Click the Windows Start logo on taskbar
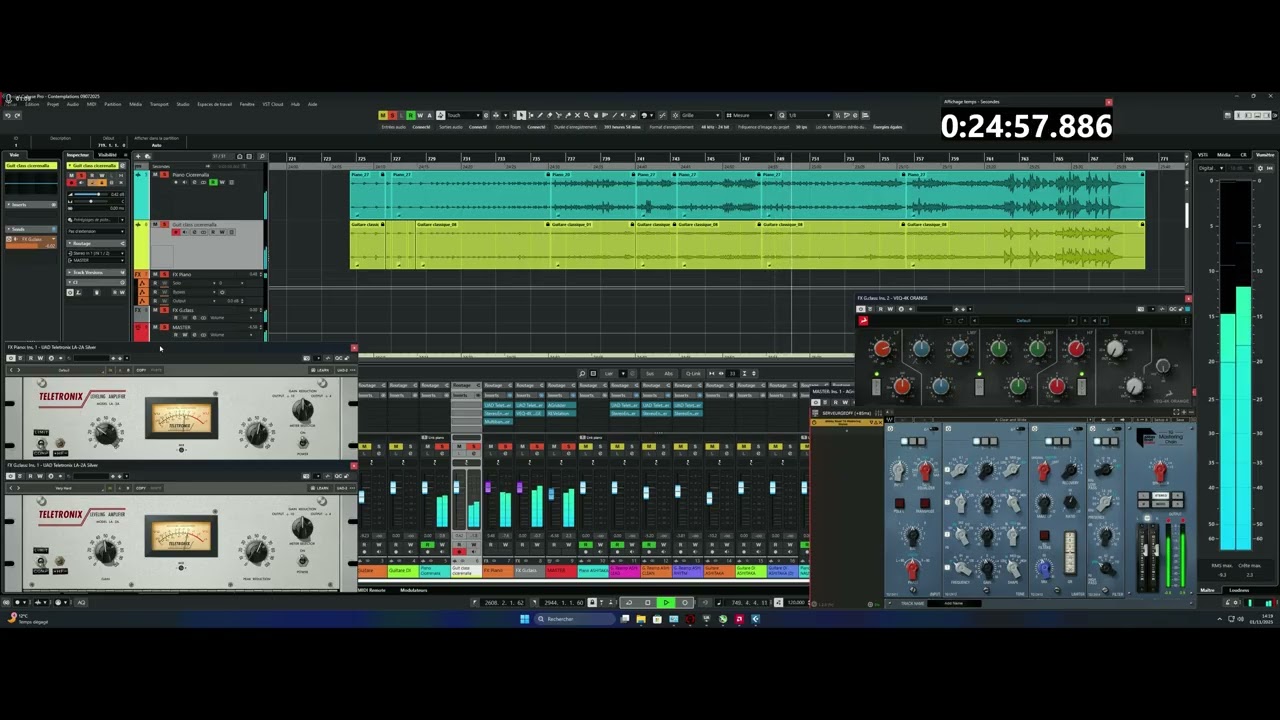The image size is (1280, 720). 524,619
